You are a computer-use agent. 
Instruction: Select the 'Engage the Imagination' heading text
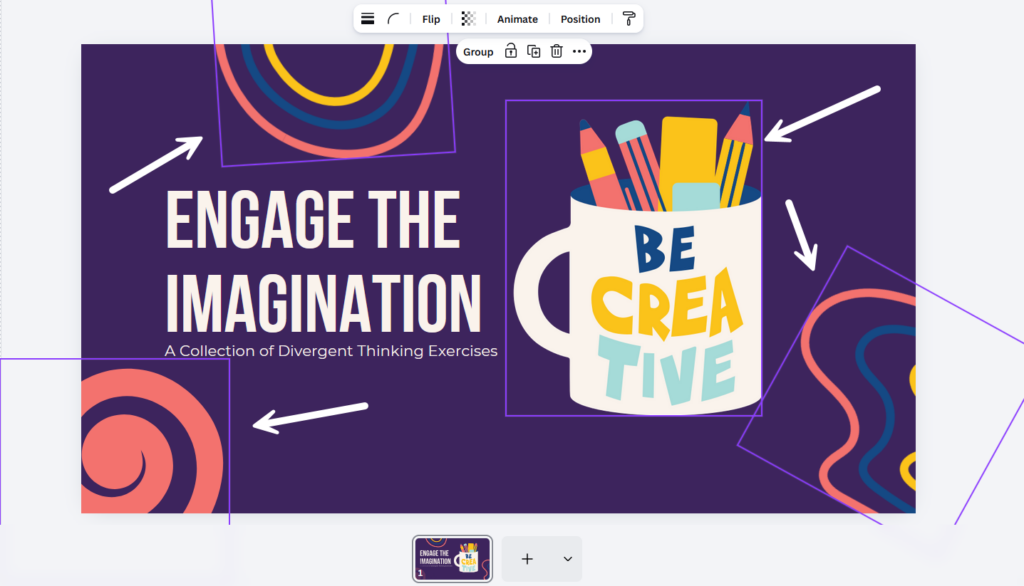click(x=320, y=262)
